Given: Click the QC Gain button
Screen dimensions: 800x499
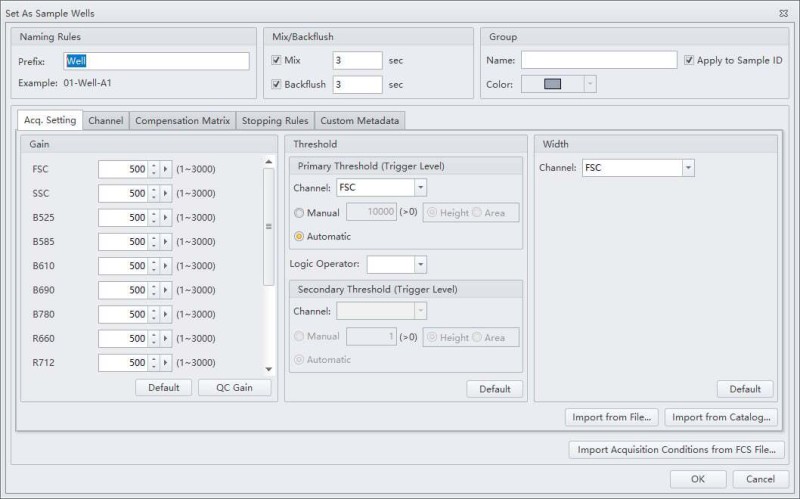Looking at the screenshot, I should [234, 388].
